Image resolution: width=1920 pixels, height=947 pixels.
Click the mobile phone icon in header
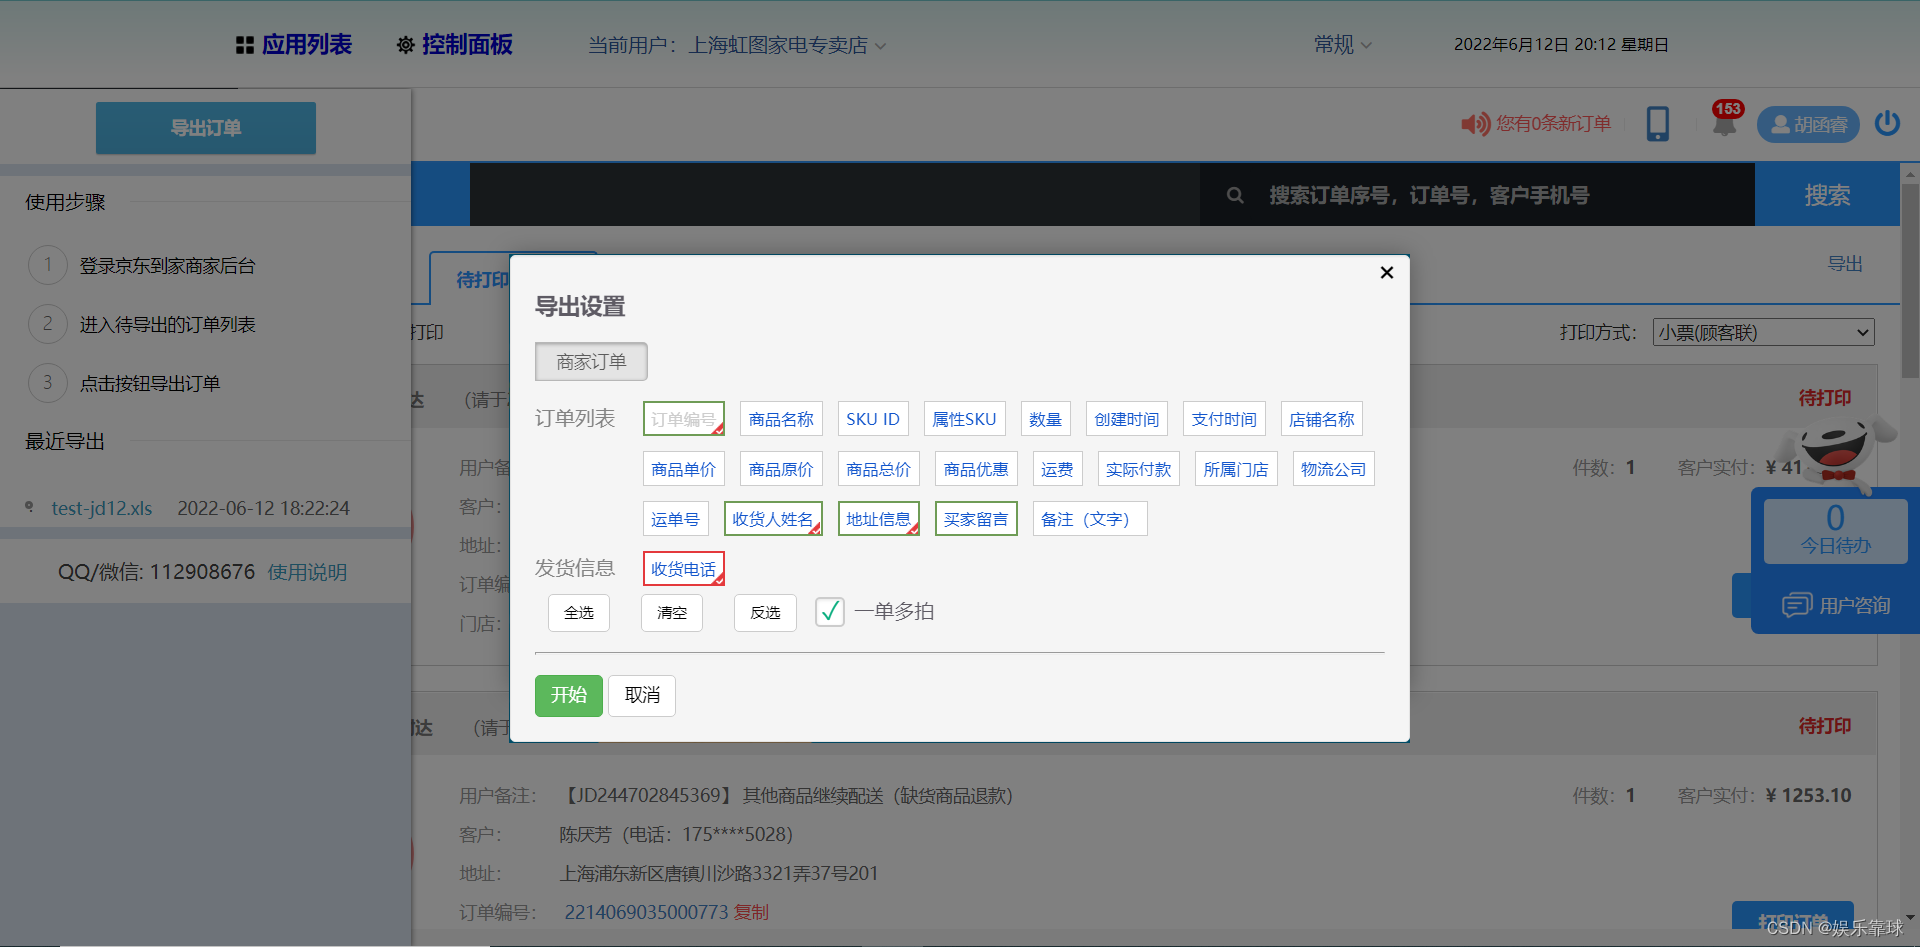1657,124
